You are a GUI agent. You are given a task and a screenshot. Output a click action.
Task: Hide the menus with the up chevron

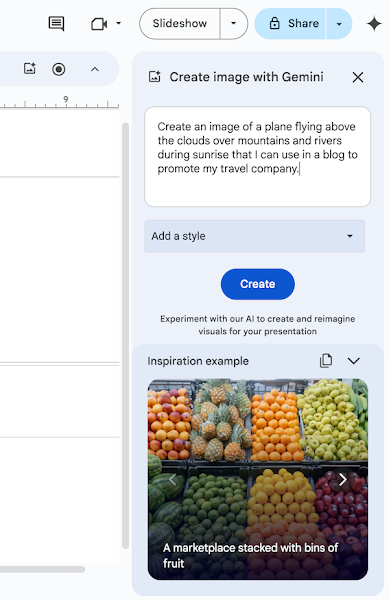95,69
